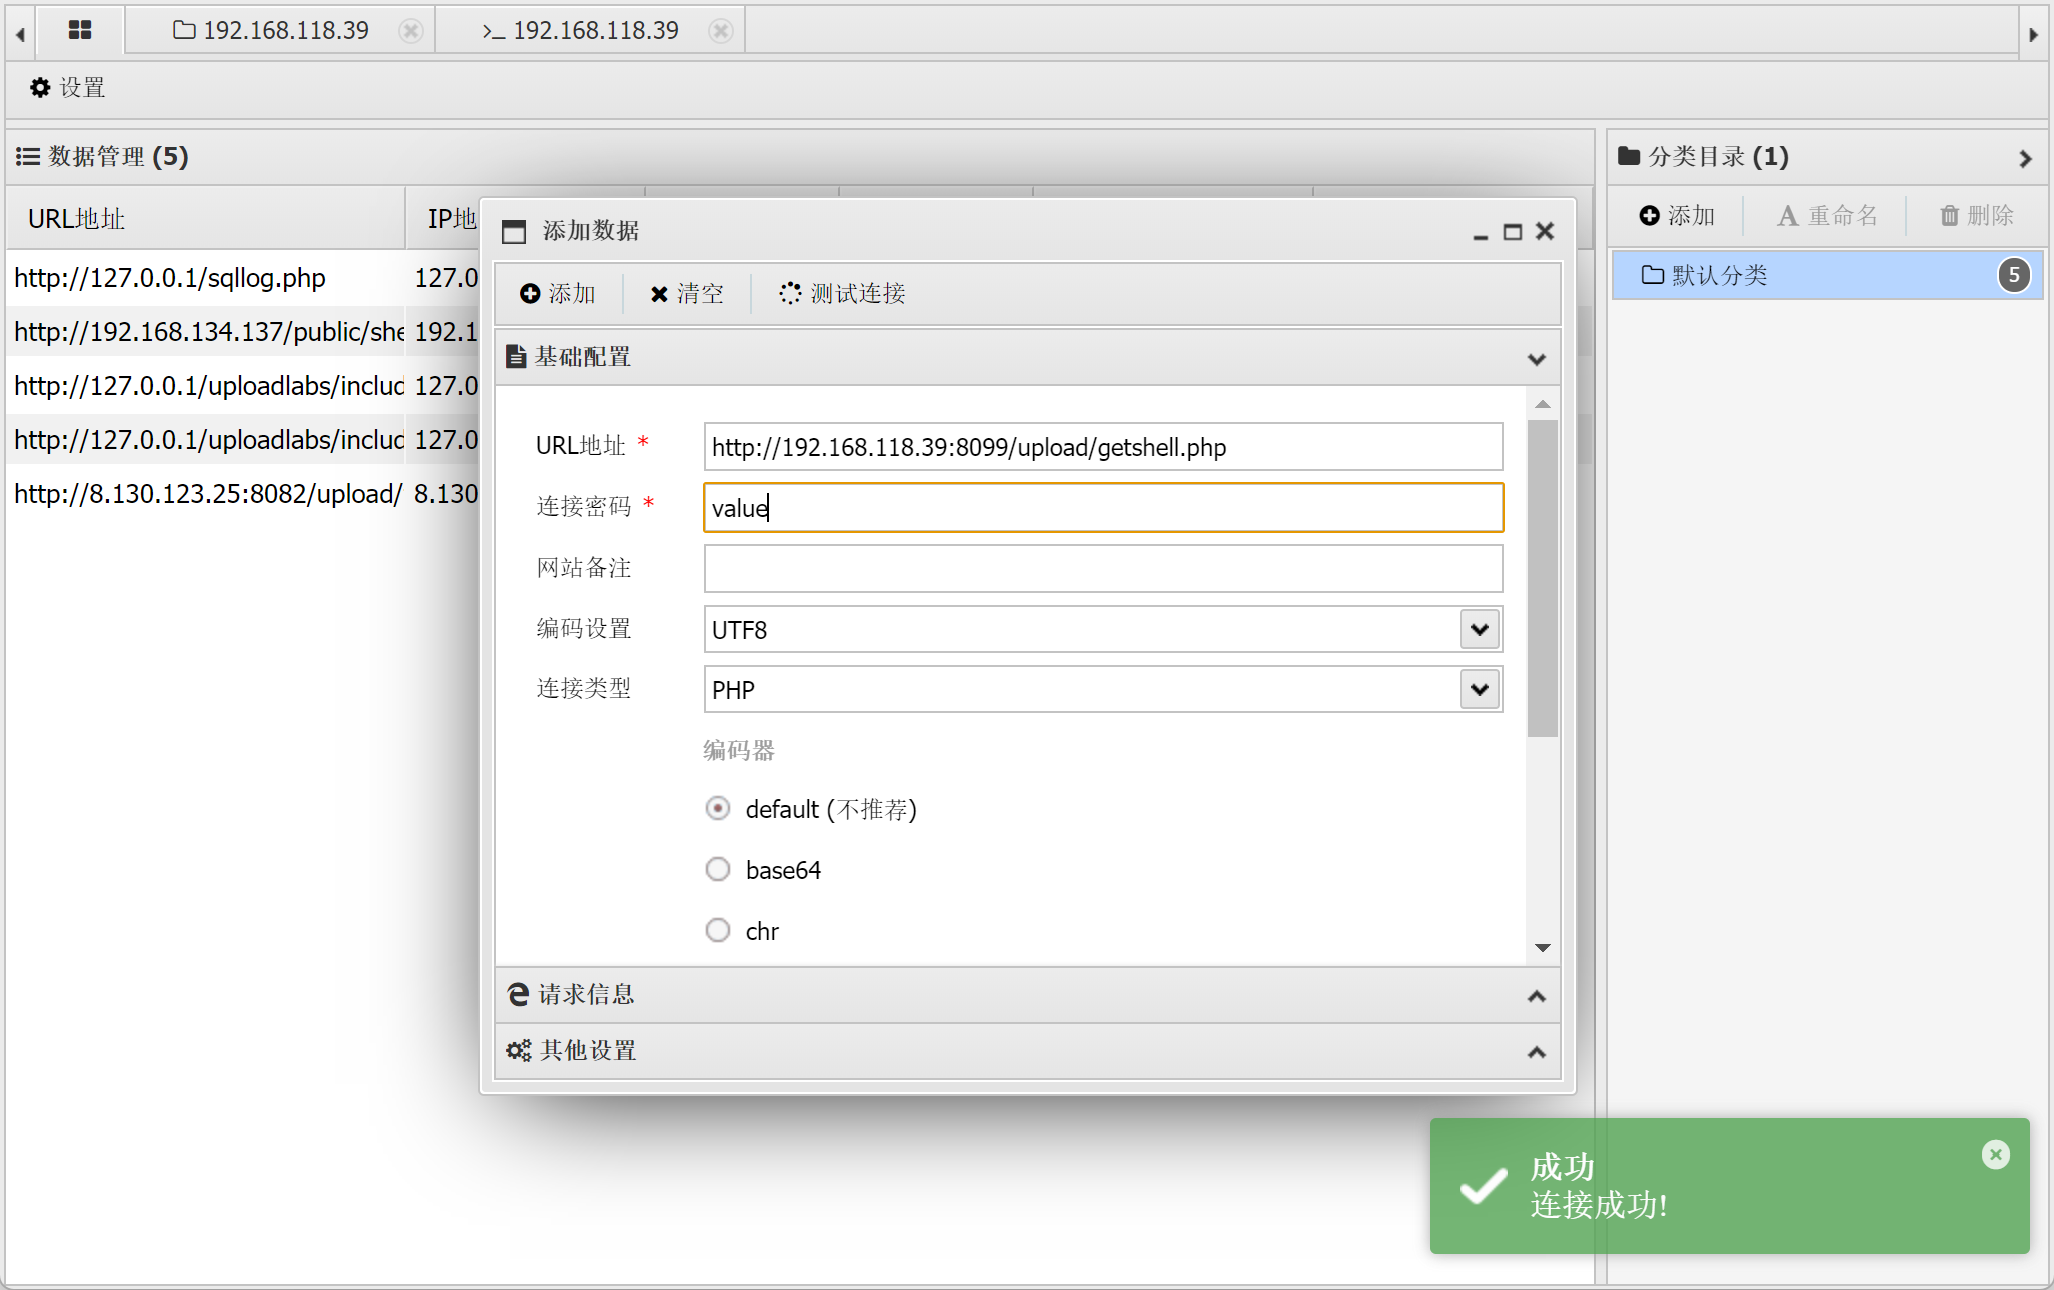
Task: Click the rename icon in category panel
Action: pos(1788,216)
